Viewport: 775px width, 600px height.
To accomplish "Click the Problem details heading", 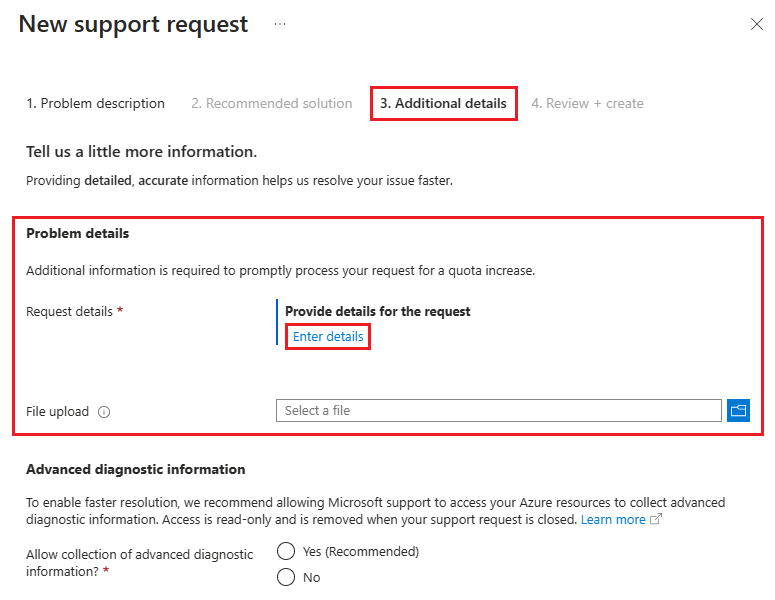I will 78,234.
